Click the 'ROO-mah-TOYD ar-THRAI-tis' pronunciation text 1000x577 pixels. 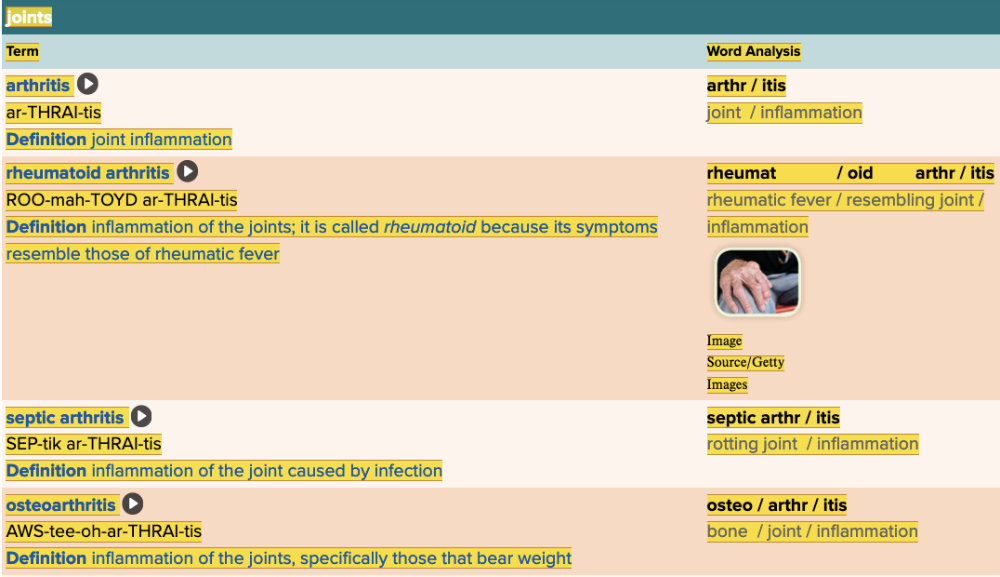tap(121, 200)
